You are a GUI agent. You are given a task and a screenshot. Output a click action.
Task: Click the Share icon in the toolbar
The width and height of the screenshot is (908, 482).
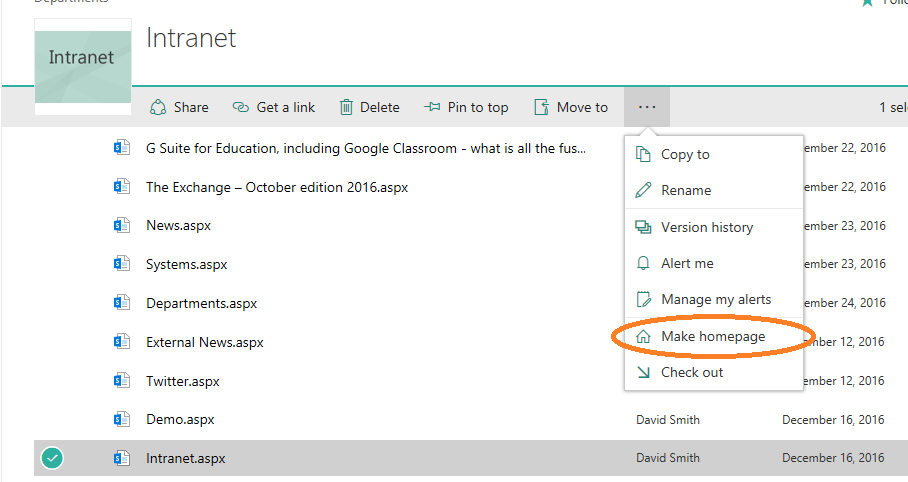(158, 107)
